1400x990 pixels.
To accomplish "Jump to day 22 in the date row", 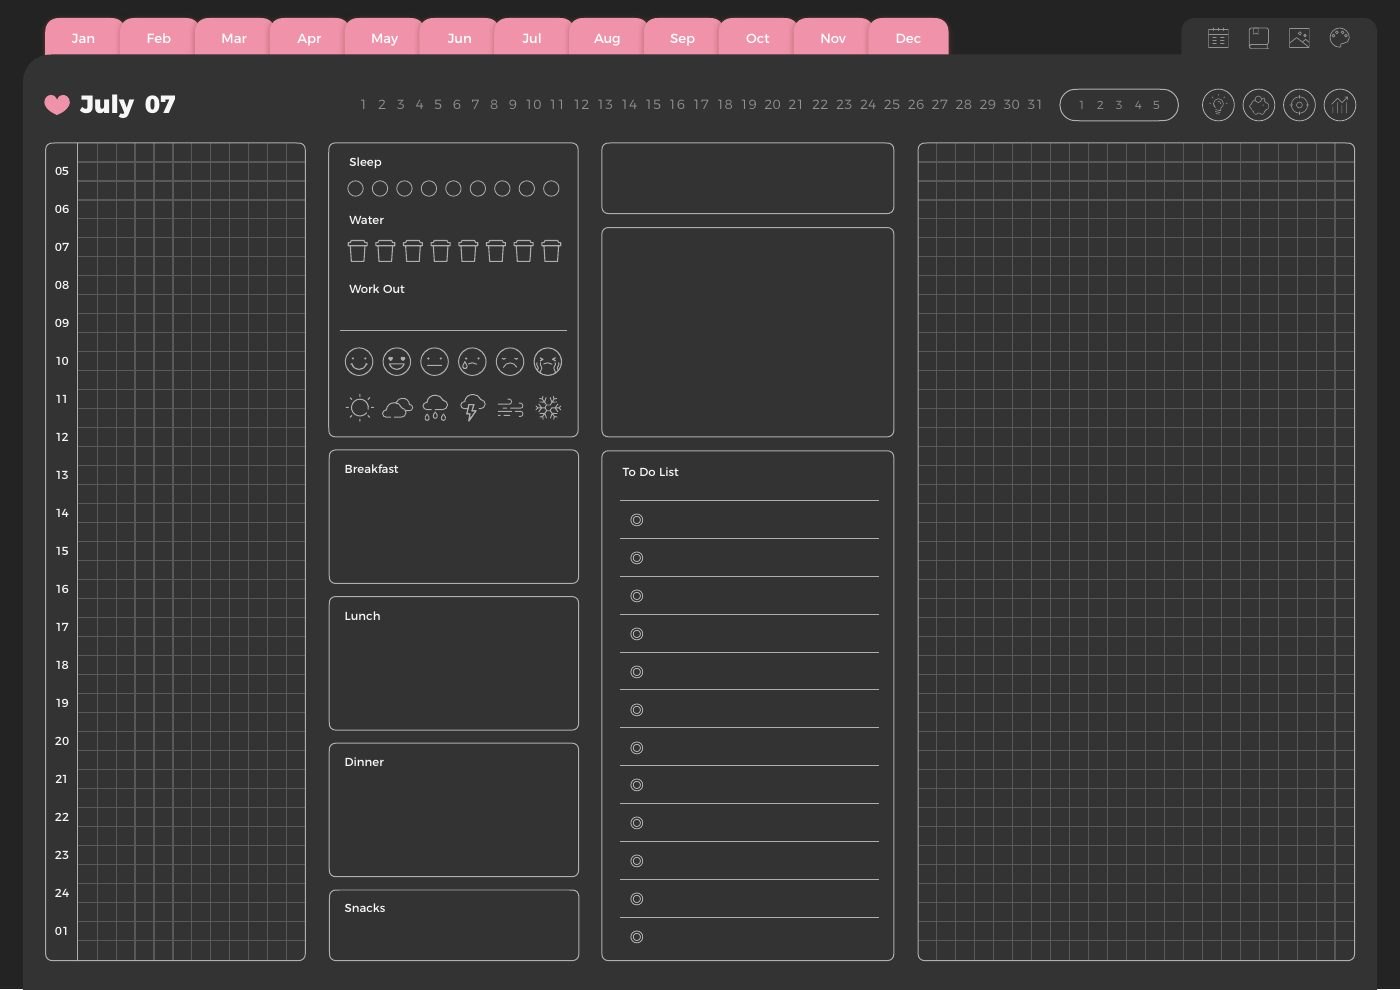I will coord(820,104).
